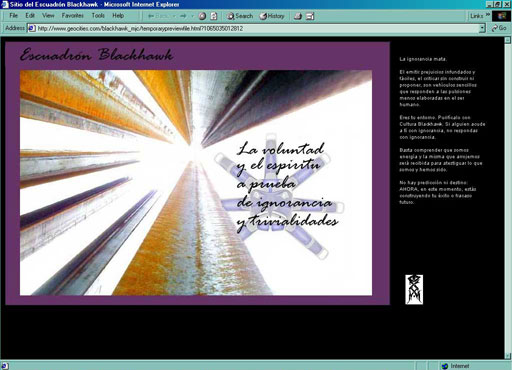Image resolution: width=512 pixels, height=370 pixels.
Task: Click the Stop loading icon
Action: pyautogui.click(x=202, y=16)
